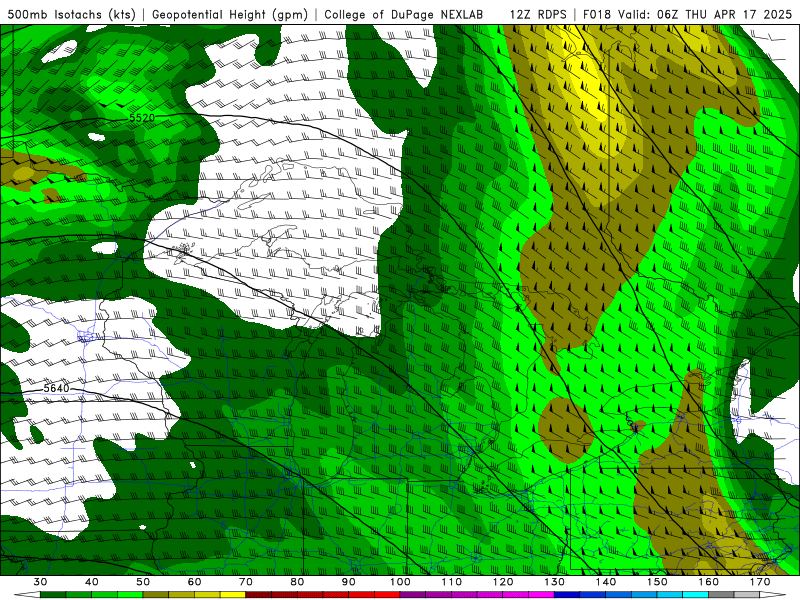Select the dark blue 130-135 kt legend swatch
This screenshot has height=600, width=800.
[x=567, y=594]
